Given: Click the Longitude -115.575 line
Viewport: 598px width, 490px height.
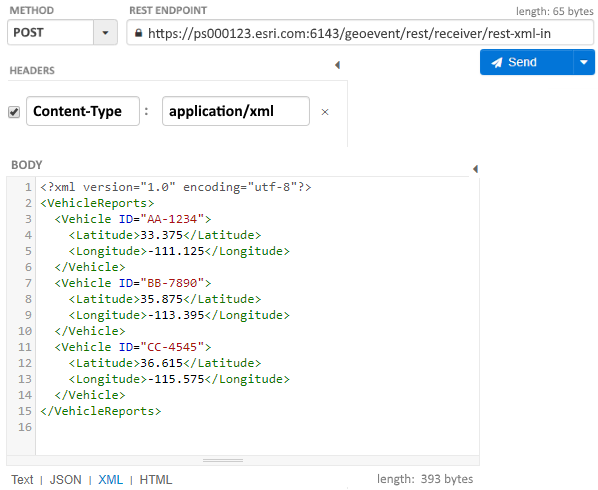Looking at the screenshot, I should point(179,379).
